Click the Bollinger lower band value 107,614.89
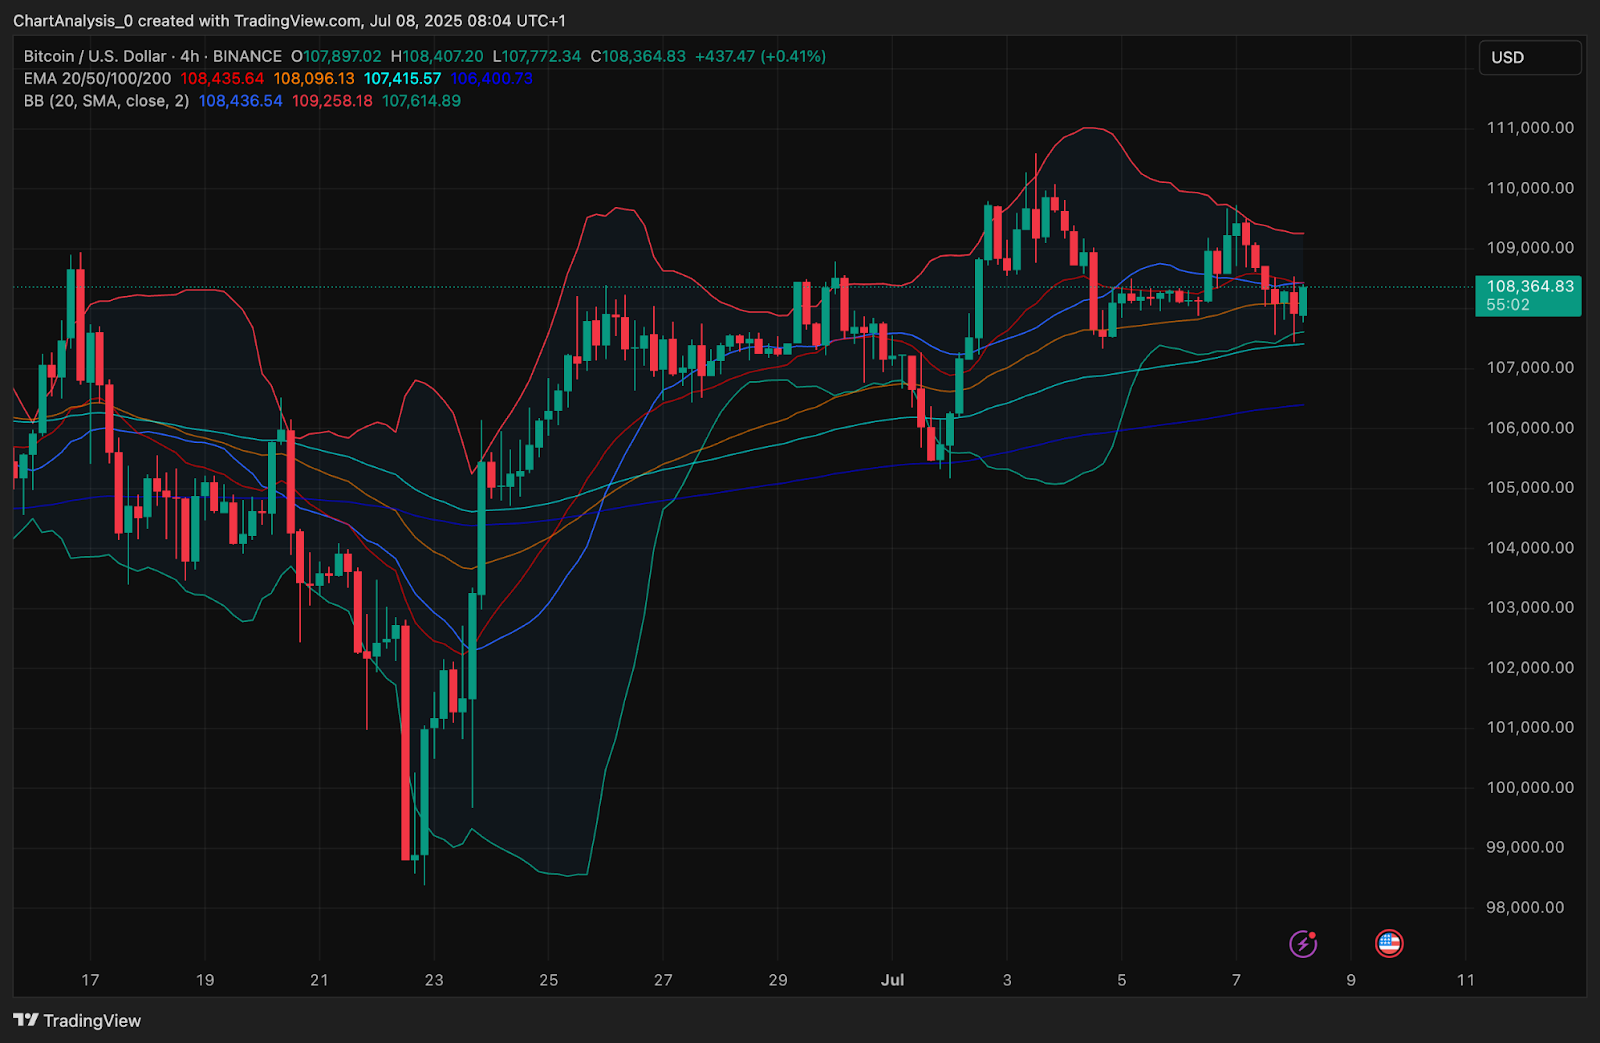 421,101
